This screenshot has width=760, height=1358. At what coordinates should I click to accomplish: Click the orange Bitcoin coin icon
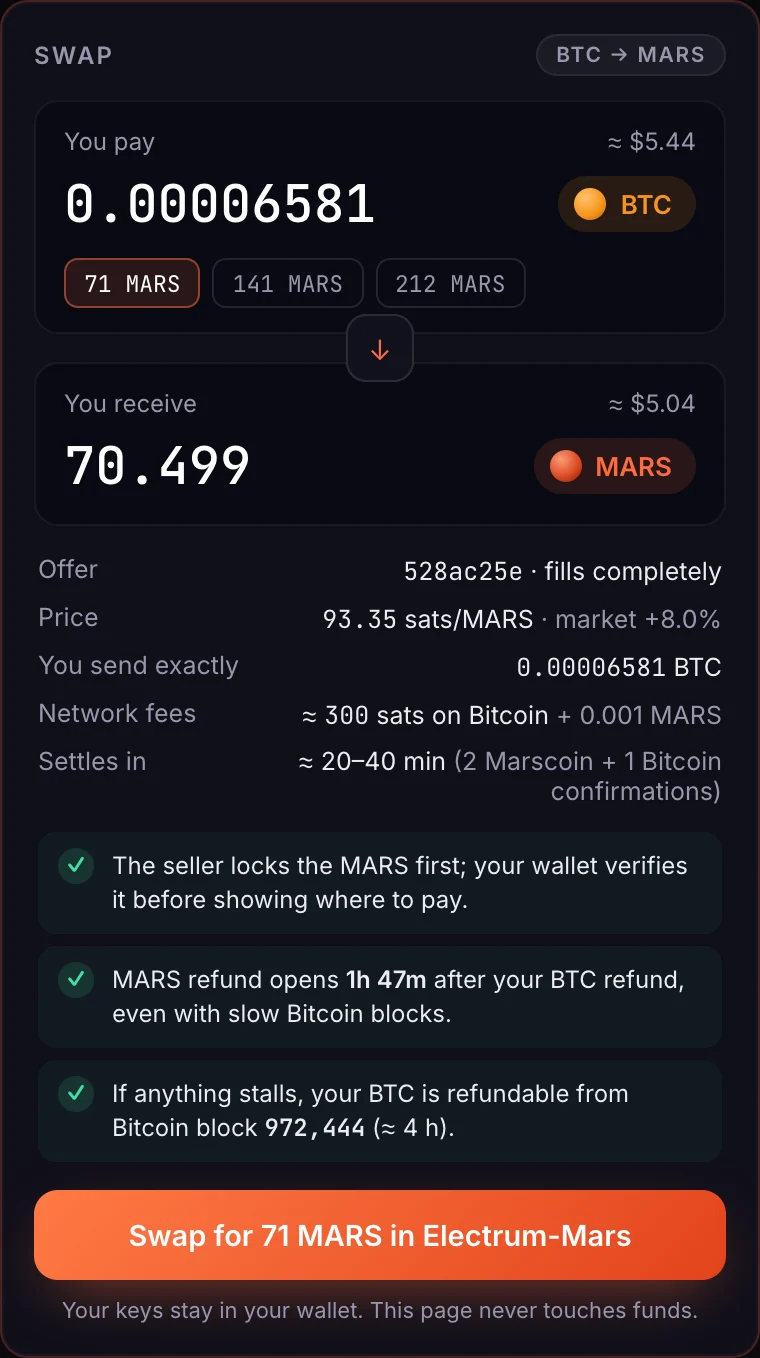590,205
